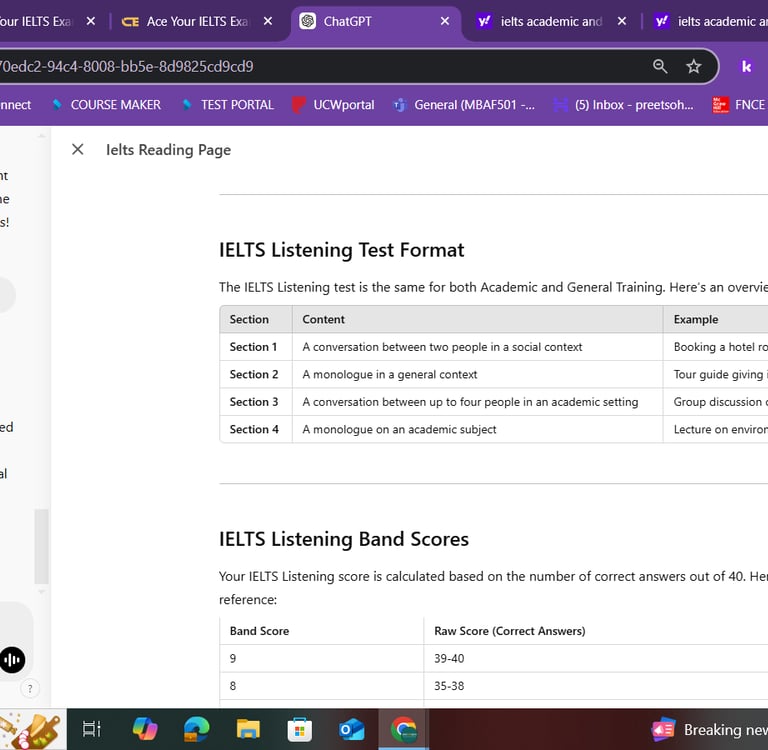This screenshot has height=750, width=768.
Task: Click the voice mode waveform button
Action: coord(12,660)
